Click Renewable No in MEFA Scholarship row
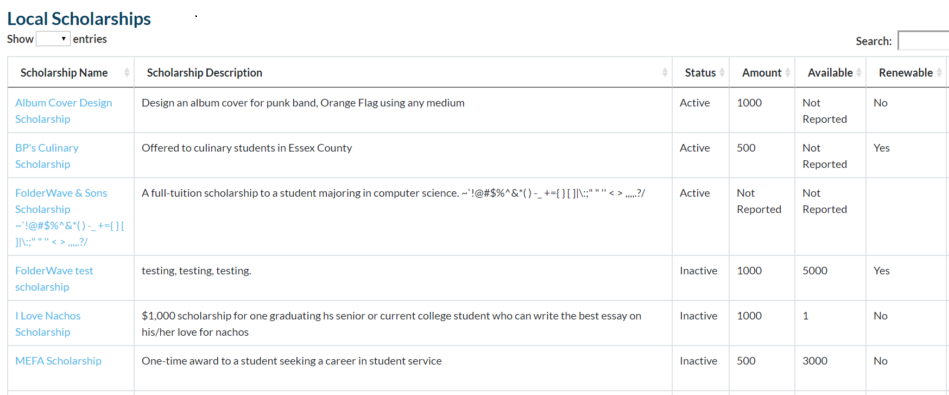Image resolution: width=949 pixels, height=395 pixels. (881, 361)
